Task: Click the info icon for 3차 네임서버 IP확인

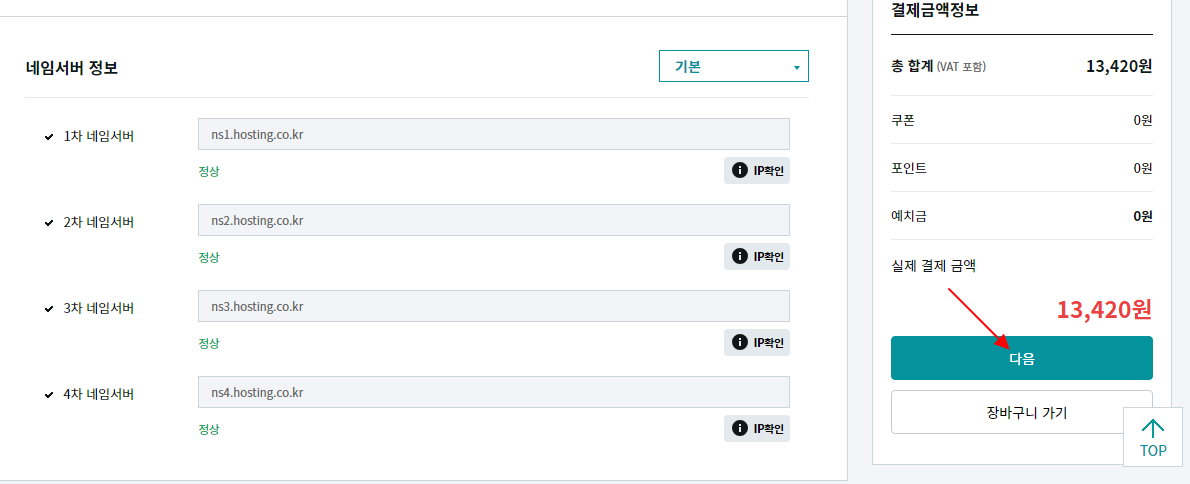Action: (x=739, y=342)
